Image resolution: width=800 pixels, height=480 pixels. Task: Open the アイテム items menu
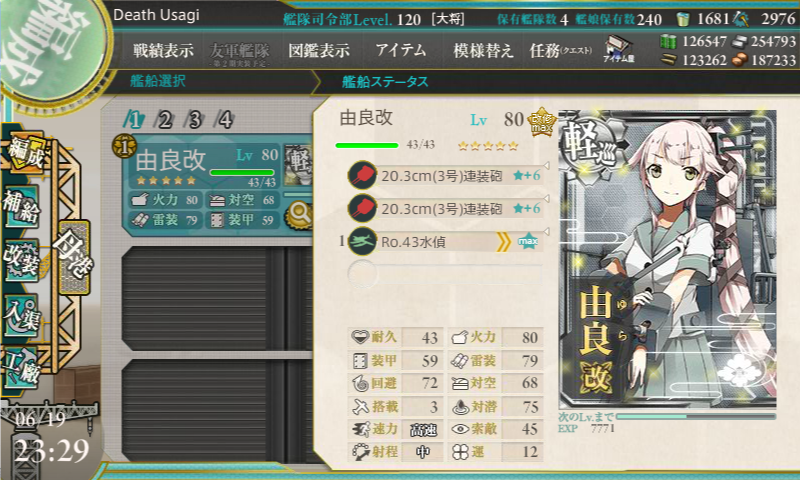tap(401, 50)
